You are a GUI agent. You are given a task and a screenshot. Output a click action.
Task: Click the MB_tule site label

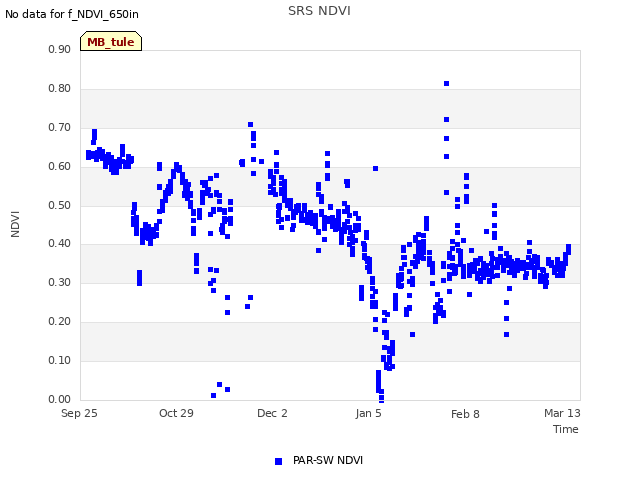pyautogui.click(x=111, y=42)
